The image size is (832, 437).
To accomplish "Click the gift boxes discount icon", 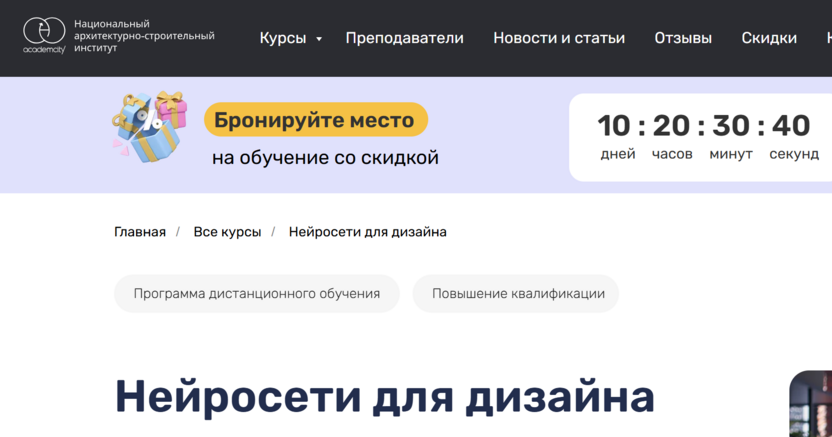I will click(x=150, y=127).
